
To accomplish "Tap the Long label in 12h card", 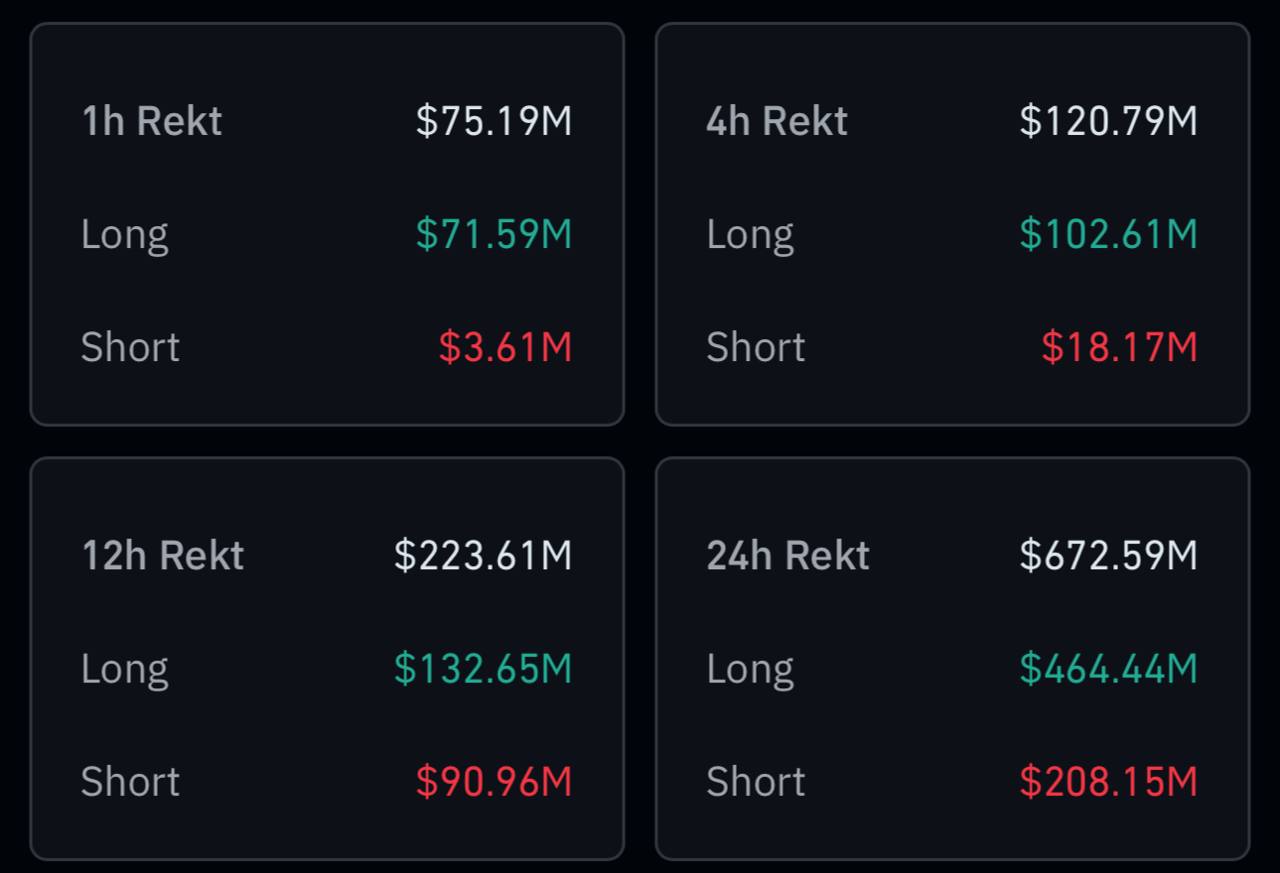I will (x=124, y=668).
